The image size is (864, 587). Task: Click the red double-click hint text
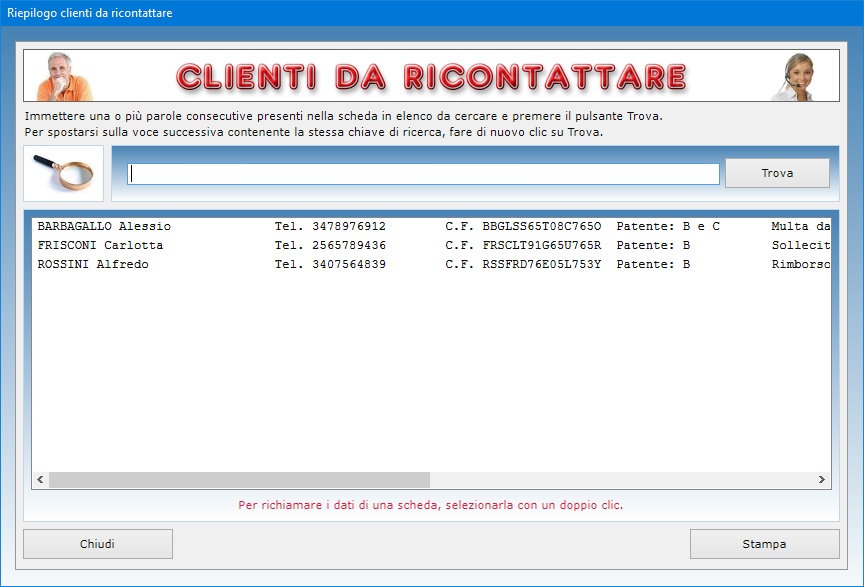[x=430, y=505]
